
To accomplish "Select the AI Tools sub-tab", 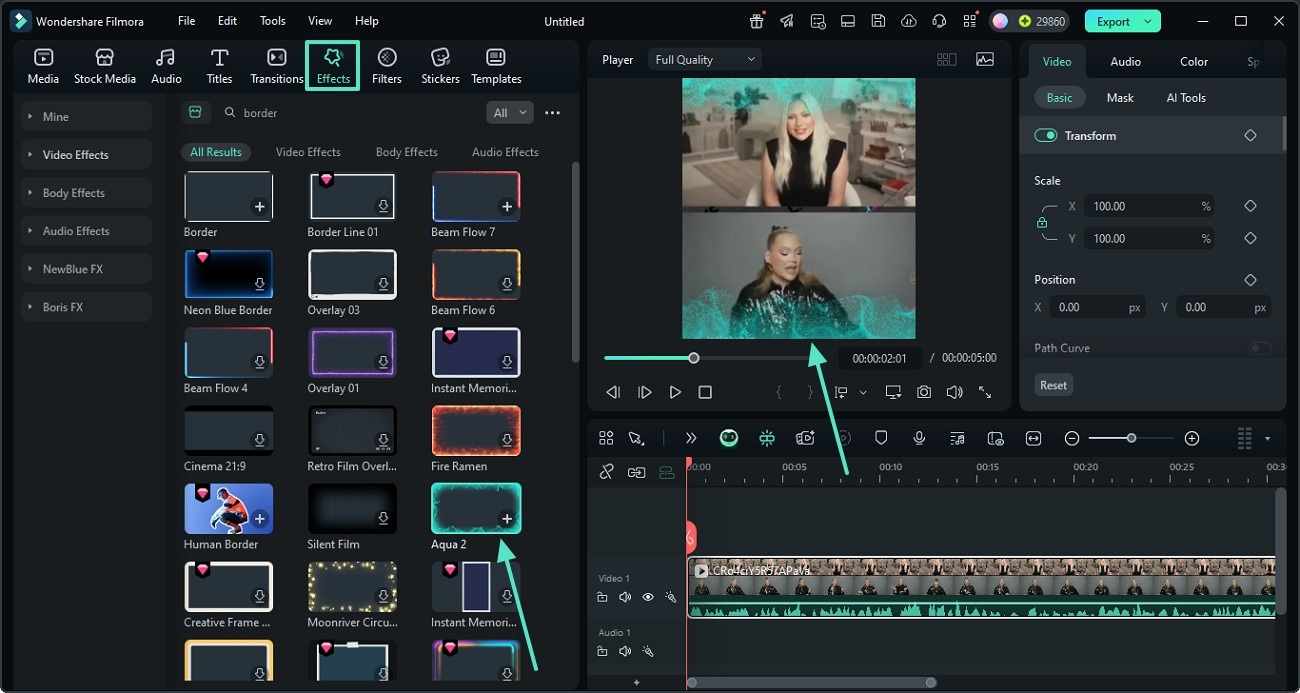I will pyautogui.click(x=1186, y=97).
